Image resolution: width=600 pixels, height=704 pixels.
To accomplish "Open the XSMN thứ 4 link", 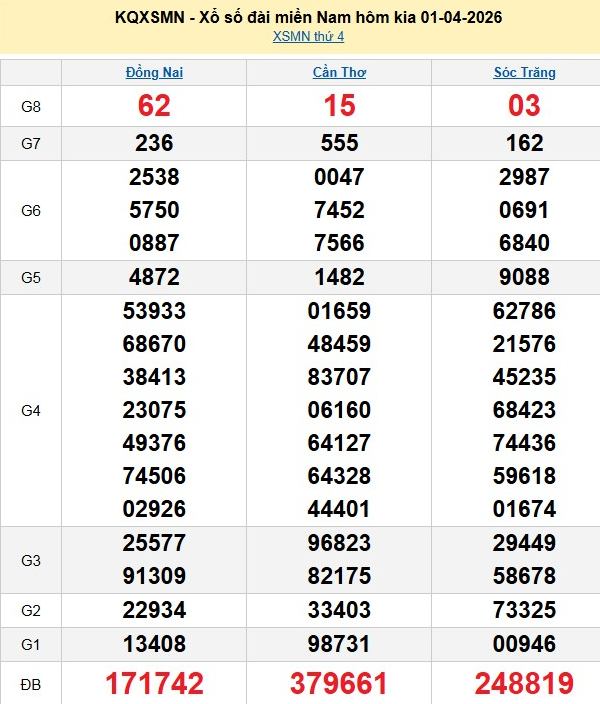I will (x=308, y=37).
